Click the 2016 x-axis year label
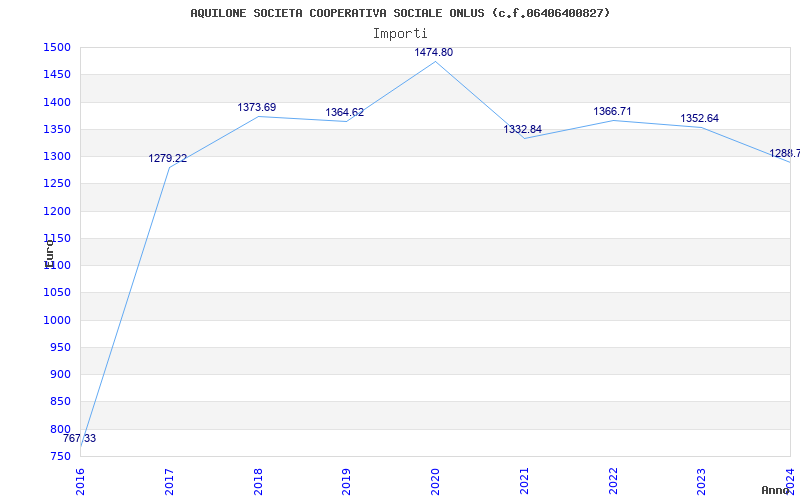This screenshot has height=500, width=800. 81,481
